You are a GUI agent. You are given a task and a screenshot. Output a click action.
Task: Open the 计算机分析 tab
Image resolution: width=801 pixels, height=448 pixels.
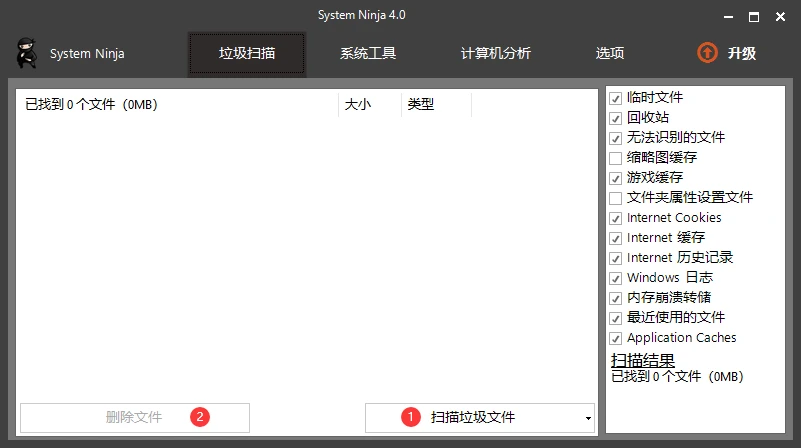(496, 53)
